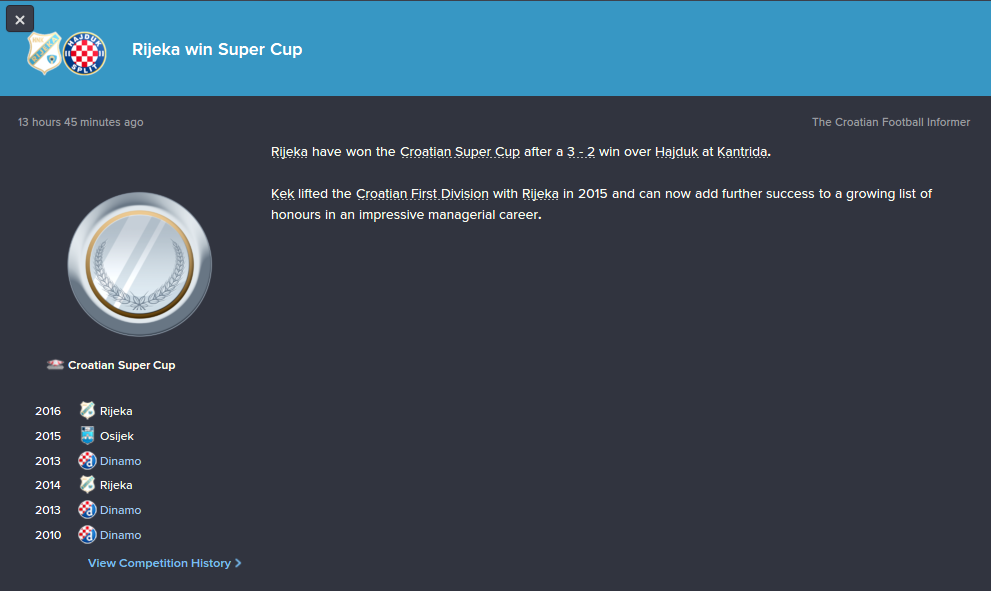The width and height of the screenshot is (991, 591).
Task: Open the Croatian First Division link
Action: [x=422, y=193]
